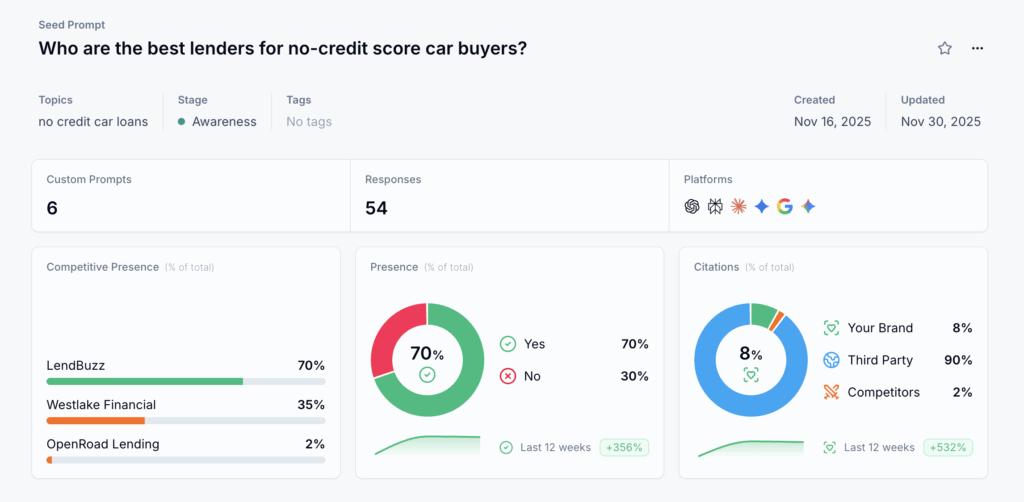
Task: Click the ChatGPT platform icon
Action: 692,206
